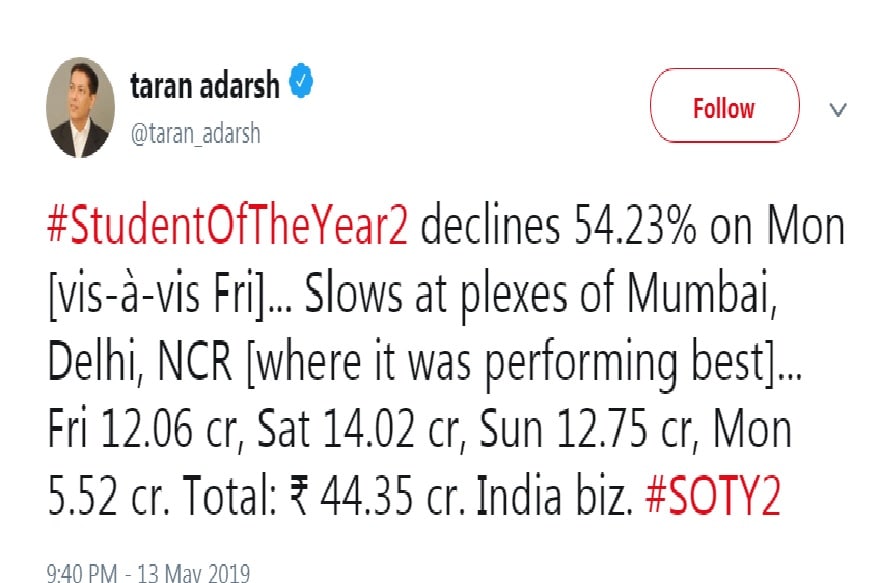The image size is (875, 583).
Task: Open the #SOTY2 hashtag link
Action: click(x=713, y=496)
